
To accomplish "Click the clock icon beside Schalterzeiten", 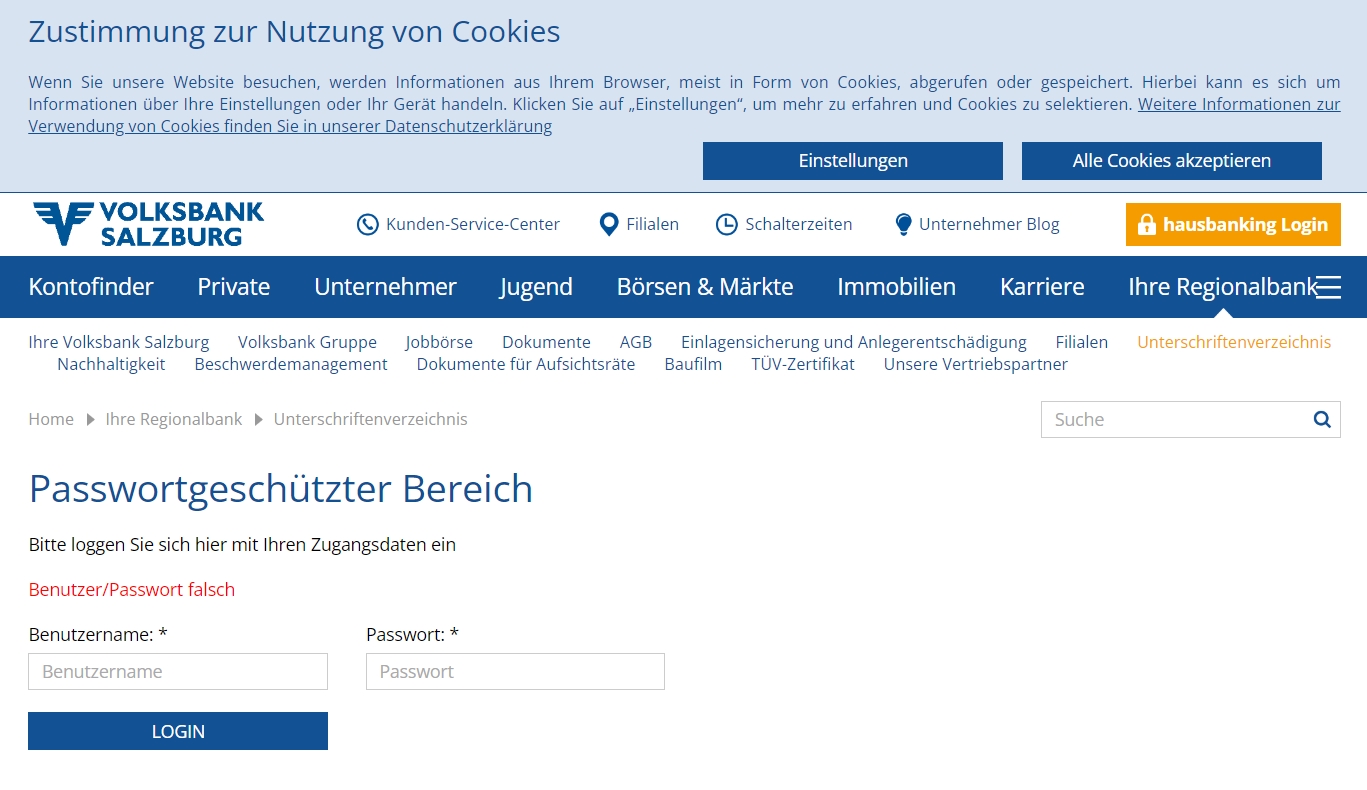I will (727, 224).
